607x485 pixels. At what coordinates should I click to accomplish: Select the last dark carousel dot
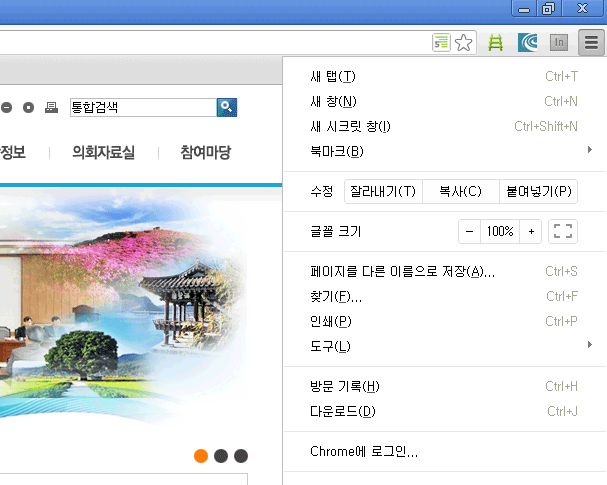point(241,456)
